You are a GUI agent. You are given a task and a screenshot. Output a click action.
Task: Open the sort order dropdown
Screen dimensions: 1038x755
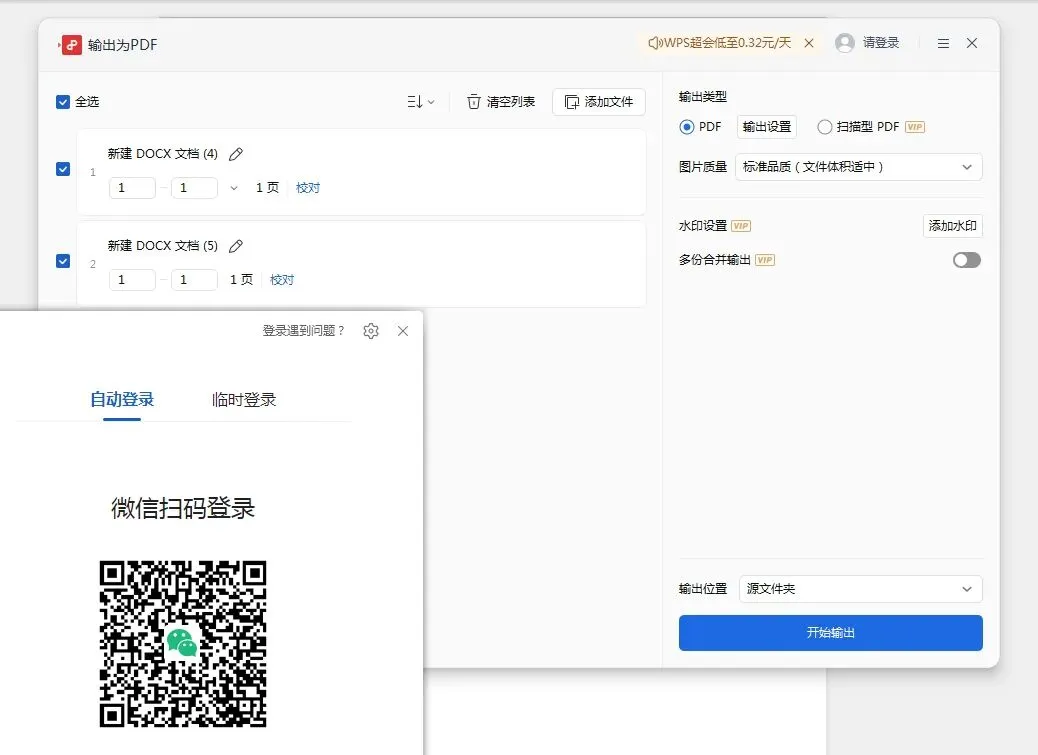(x=420, y=102)
